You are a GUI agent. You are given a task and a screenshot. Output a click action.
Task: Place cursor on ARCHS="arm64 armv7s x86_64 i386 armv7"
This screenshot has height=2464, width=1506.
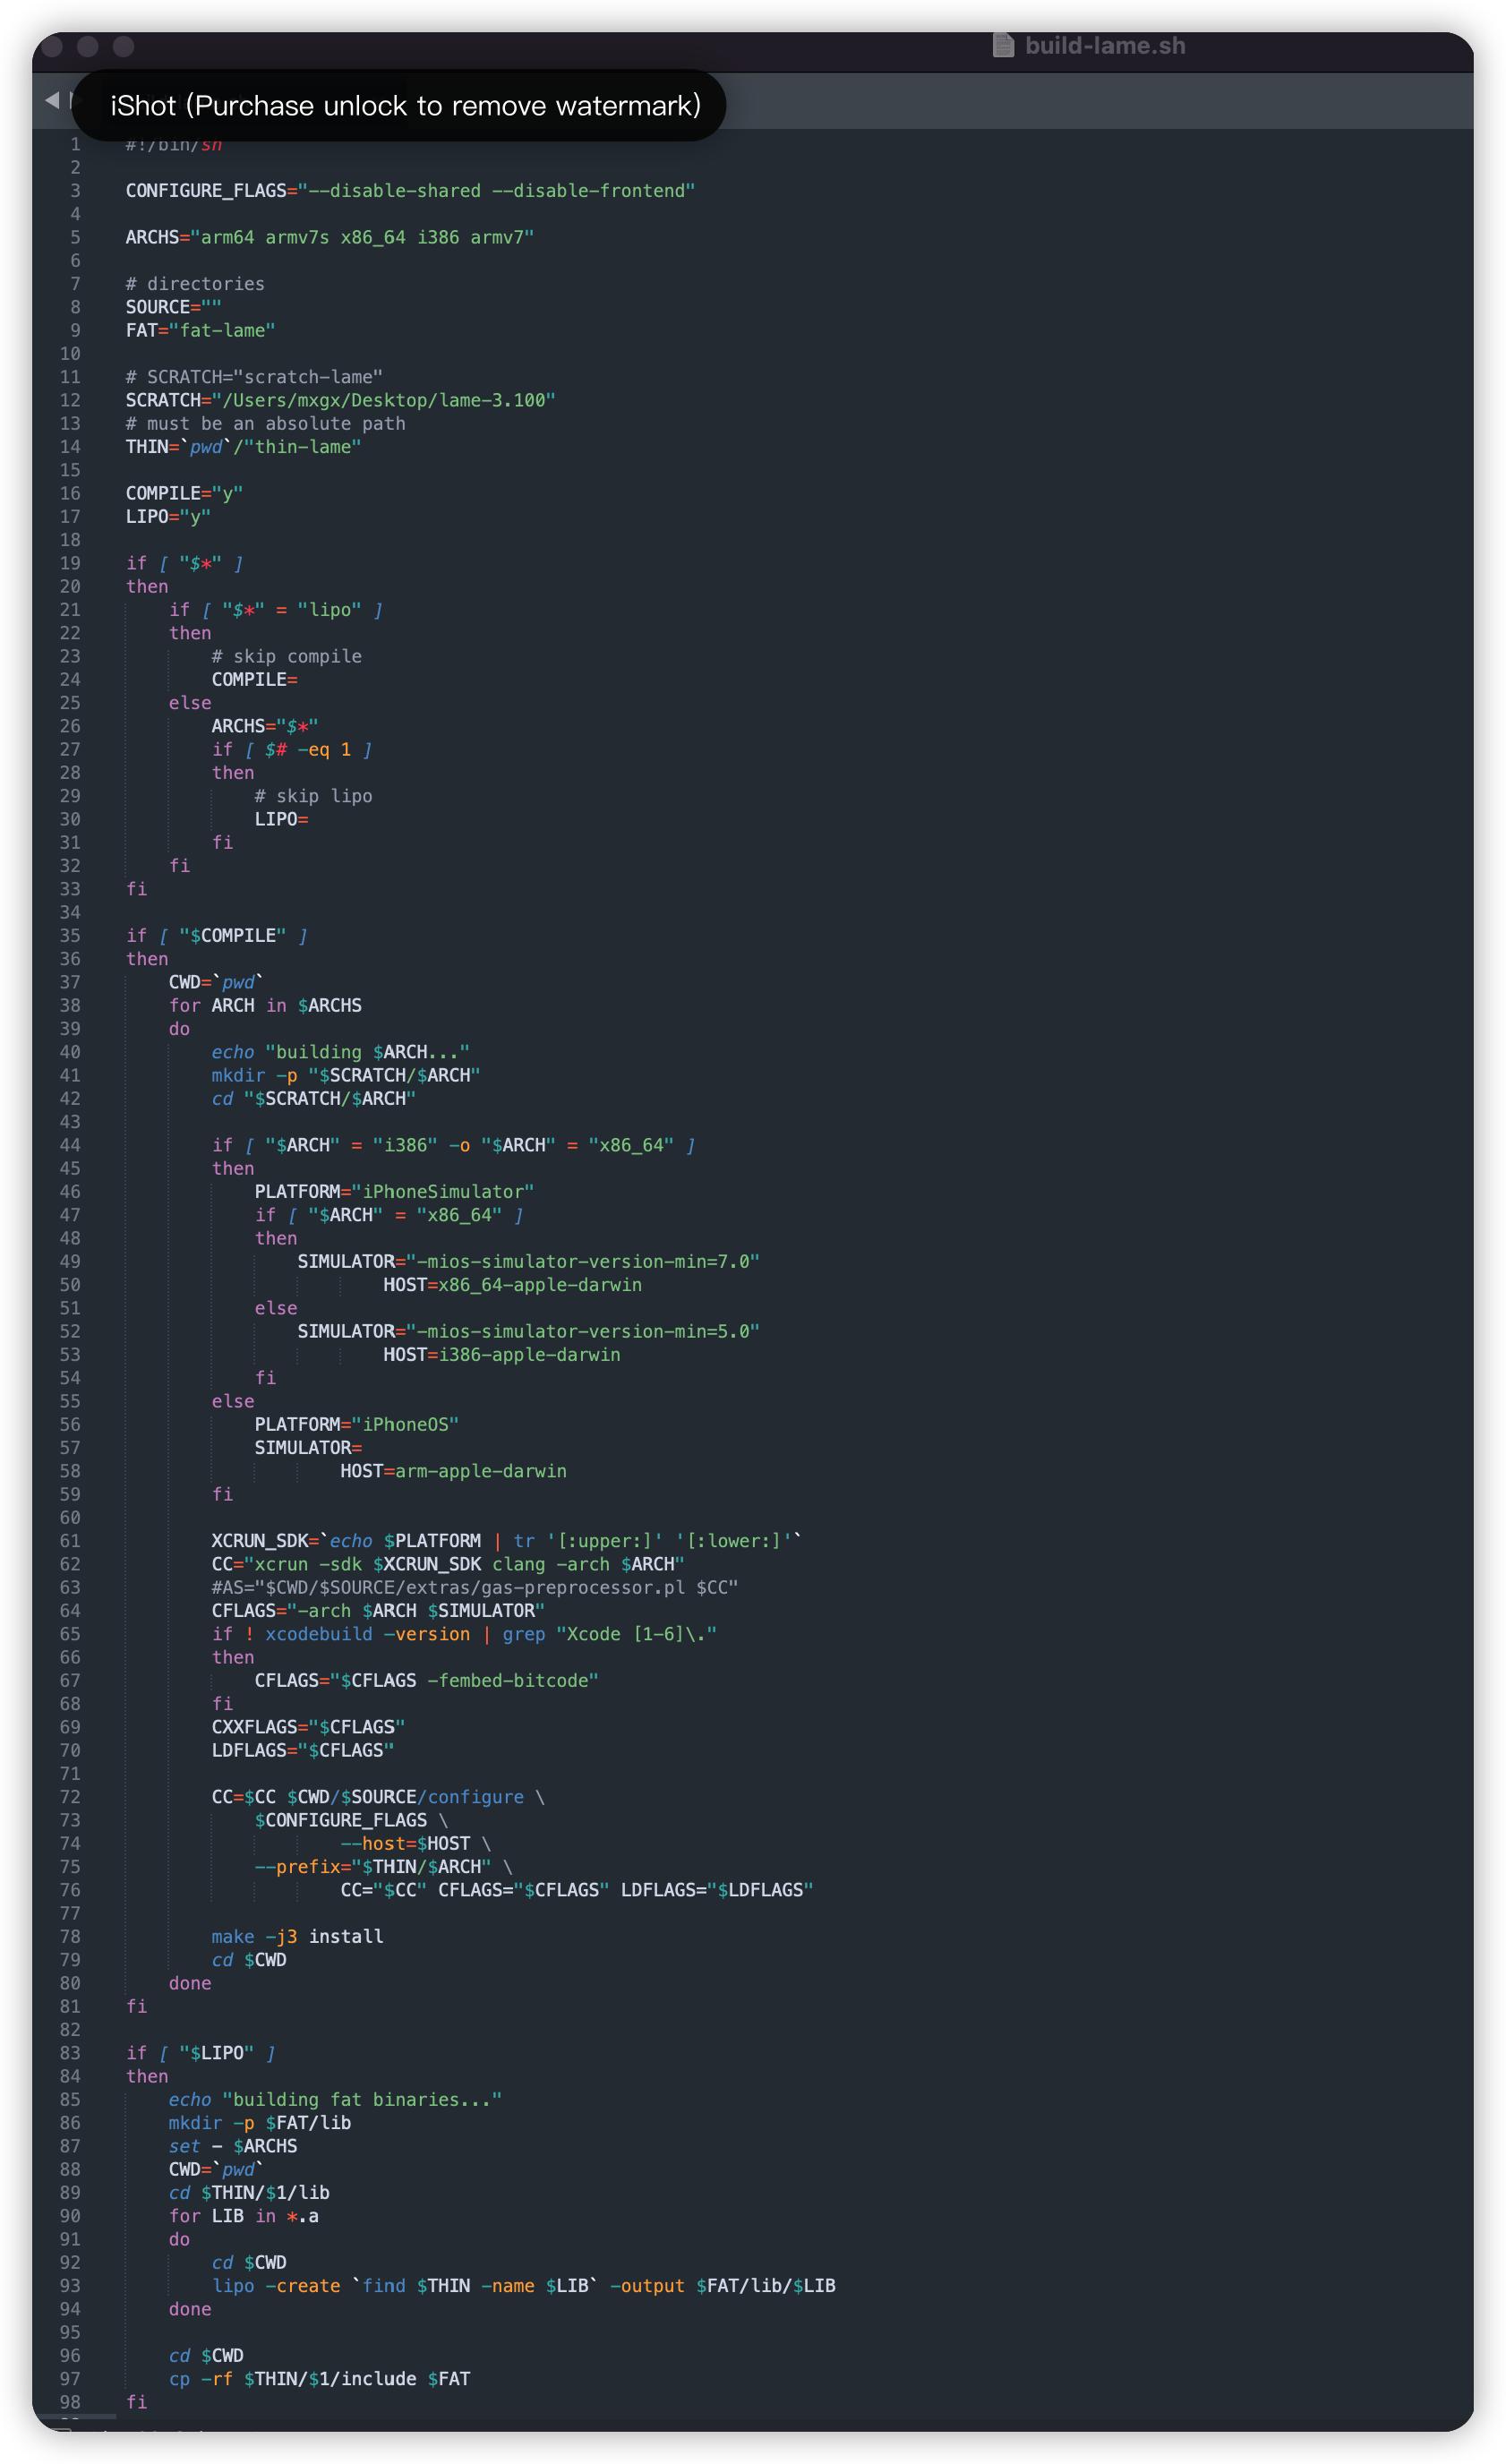[330, 237]
